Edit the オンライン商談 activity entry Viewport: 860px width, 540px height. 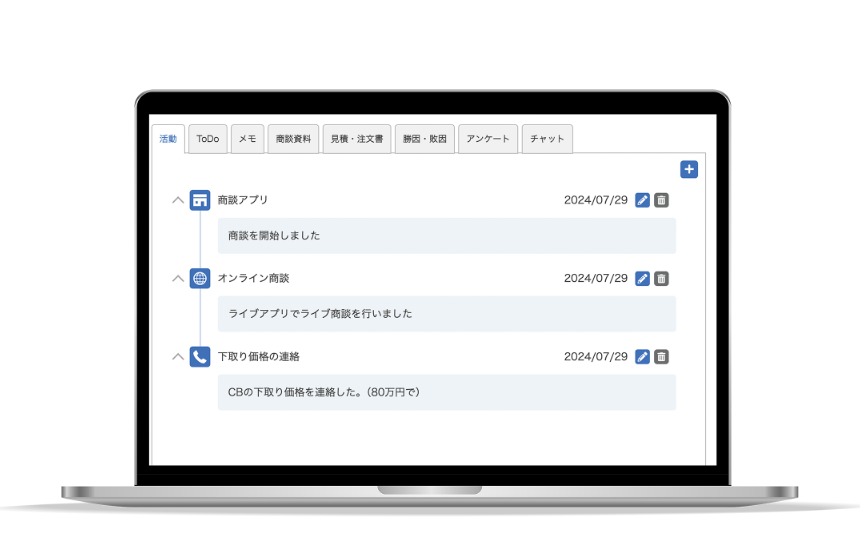click(642, 278)
